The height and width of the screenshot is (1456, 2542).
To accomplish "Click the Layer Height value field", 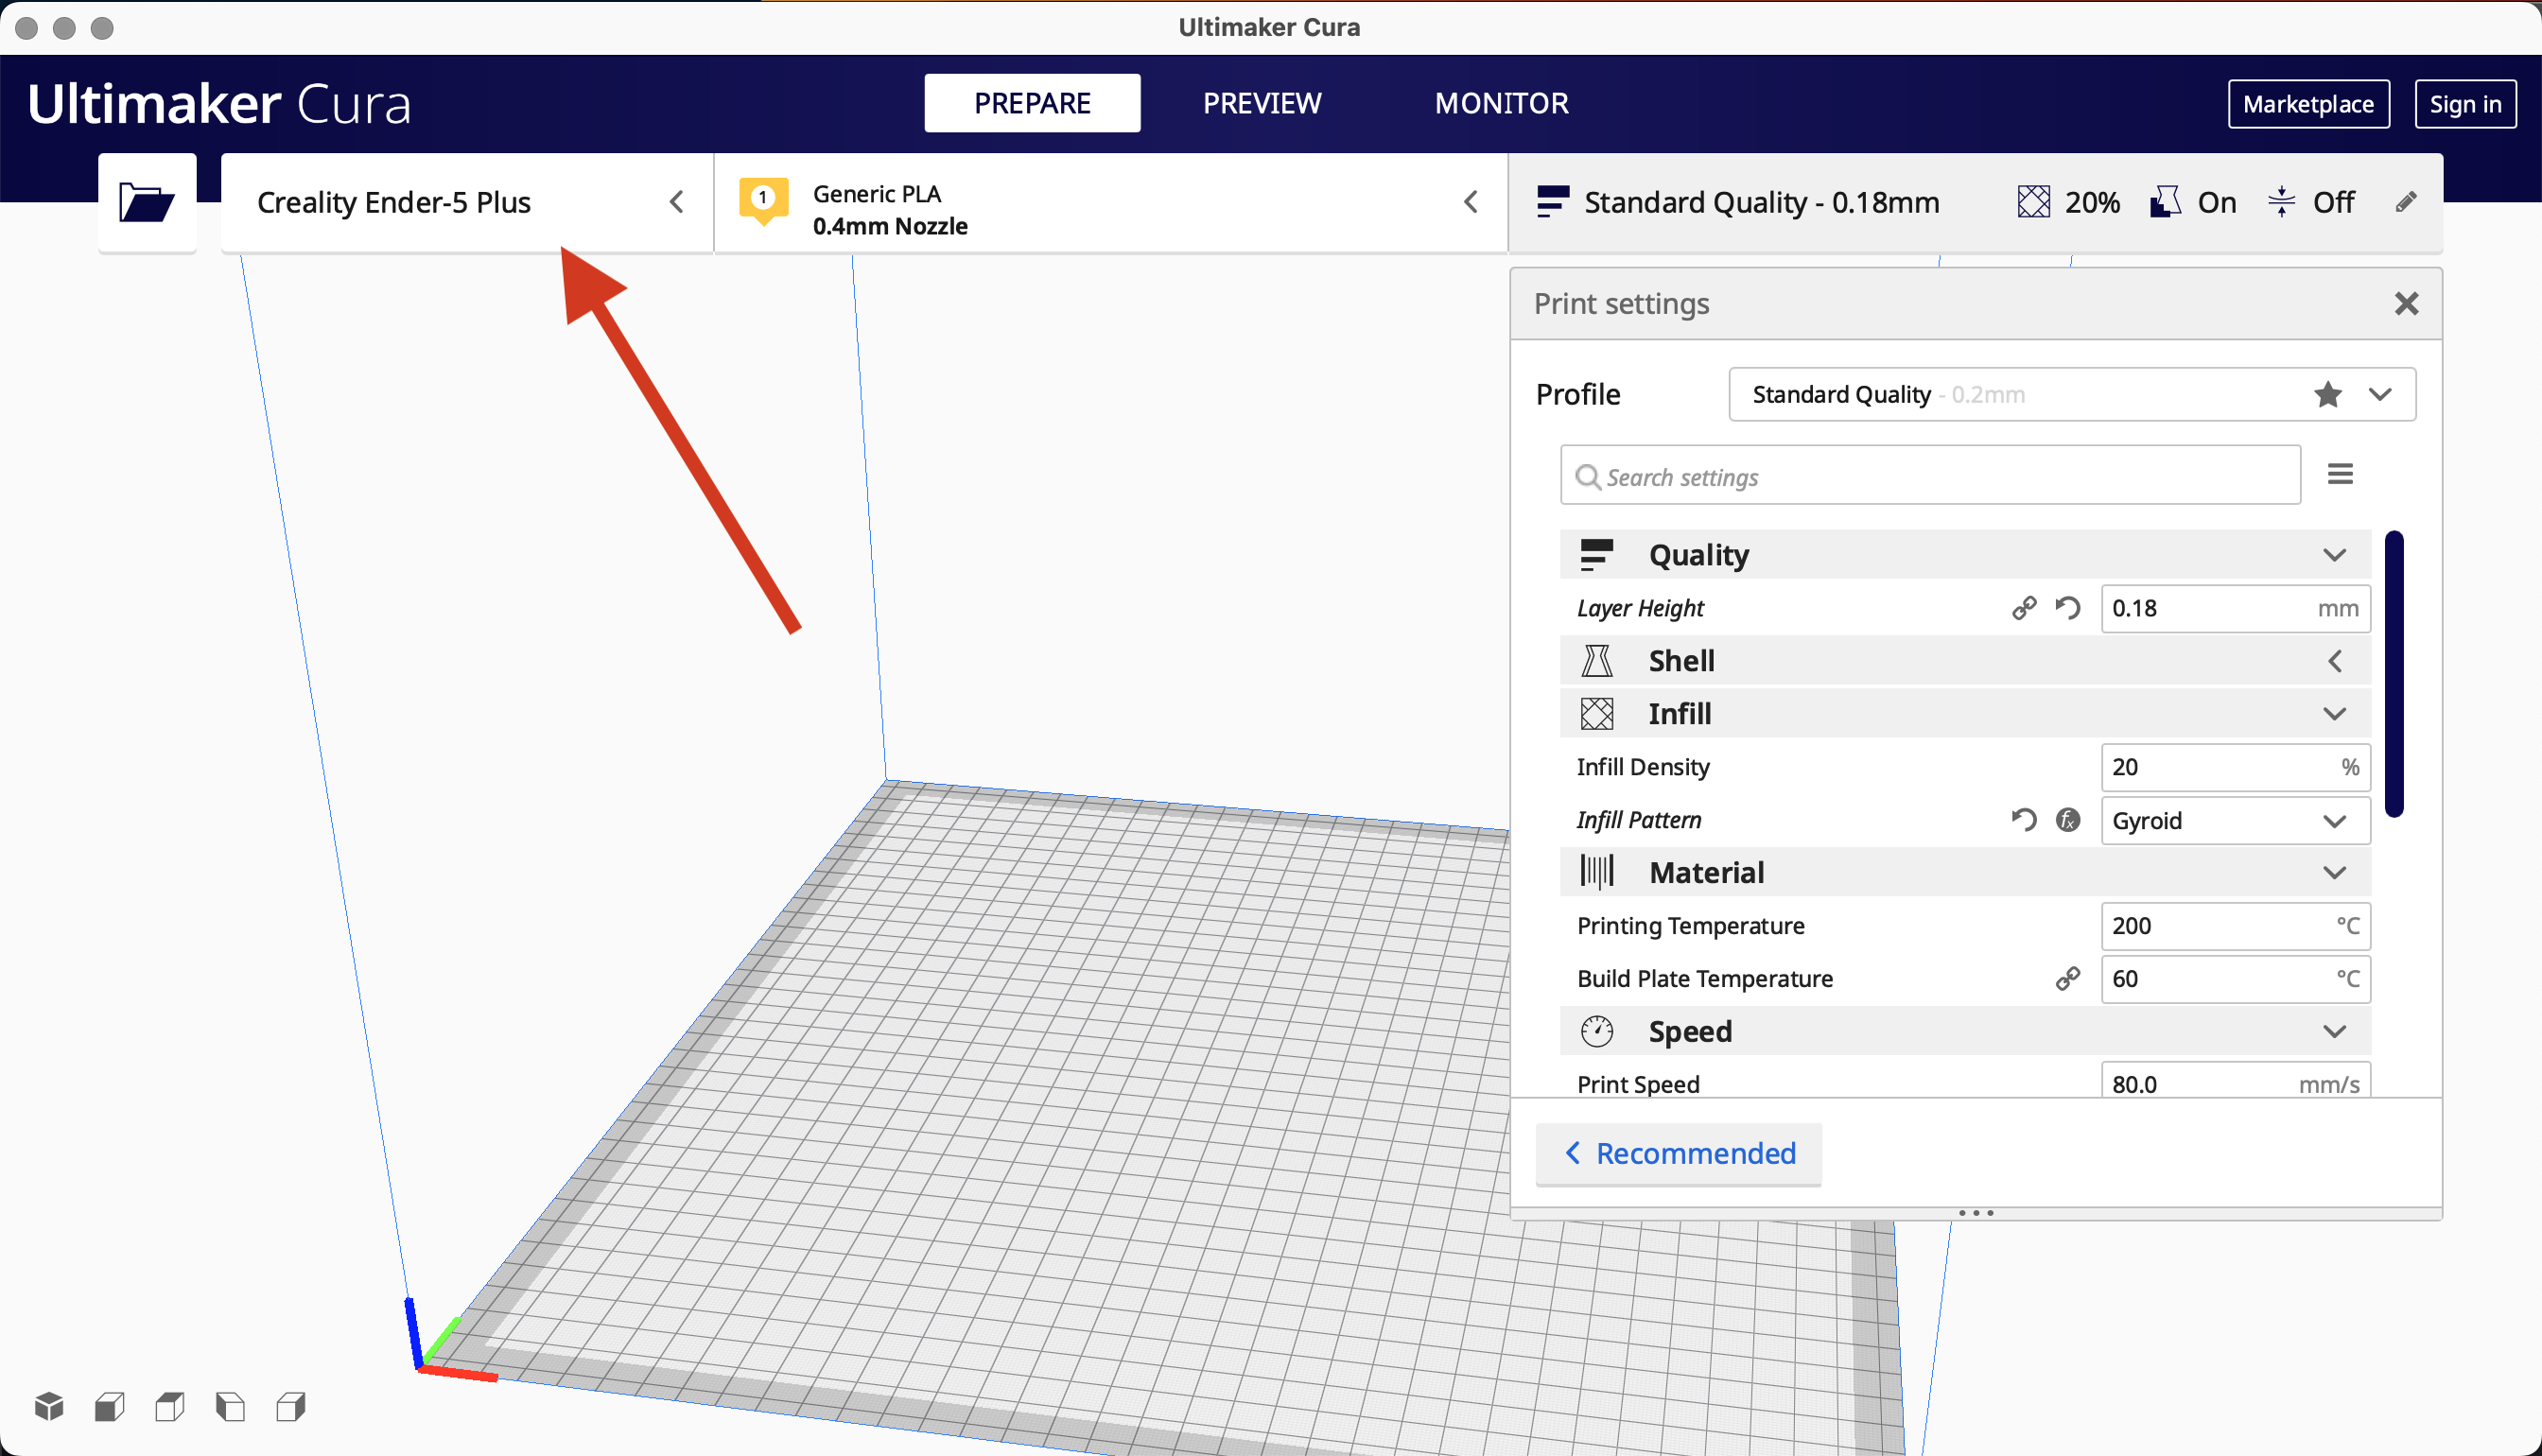I will (2235, 608).
